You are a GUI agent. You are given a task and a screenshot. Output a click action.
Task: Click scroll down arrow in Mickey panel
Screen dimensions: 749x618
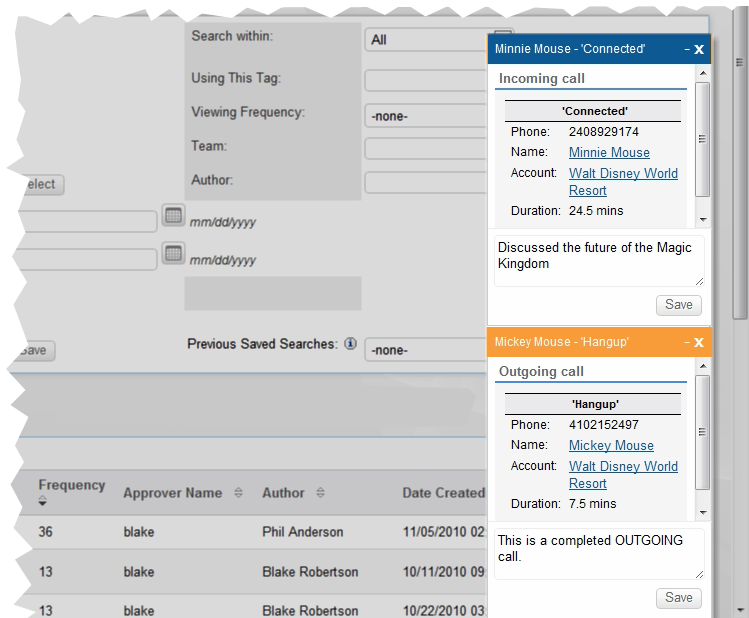coord(703,512)
